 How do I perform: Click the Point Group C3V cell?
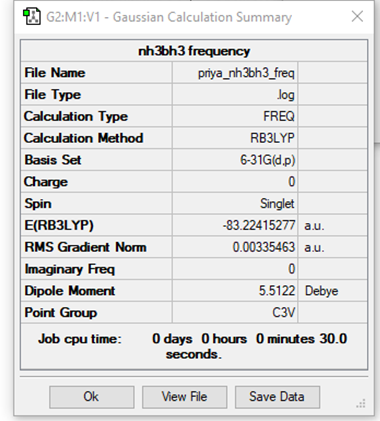coord(235,312)
